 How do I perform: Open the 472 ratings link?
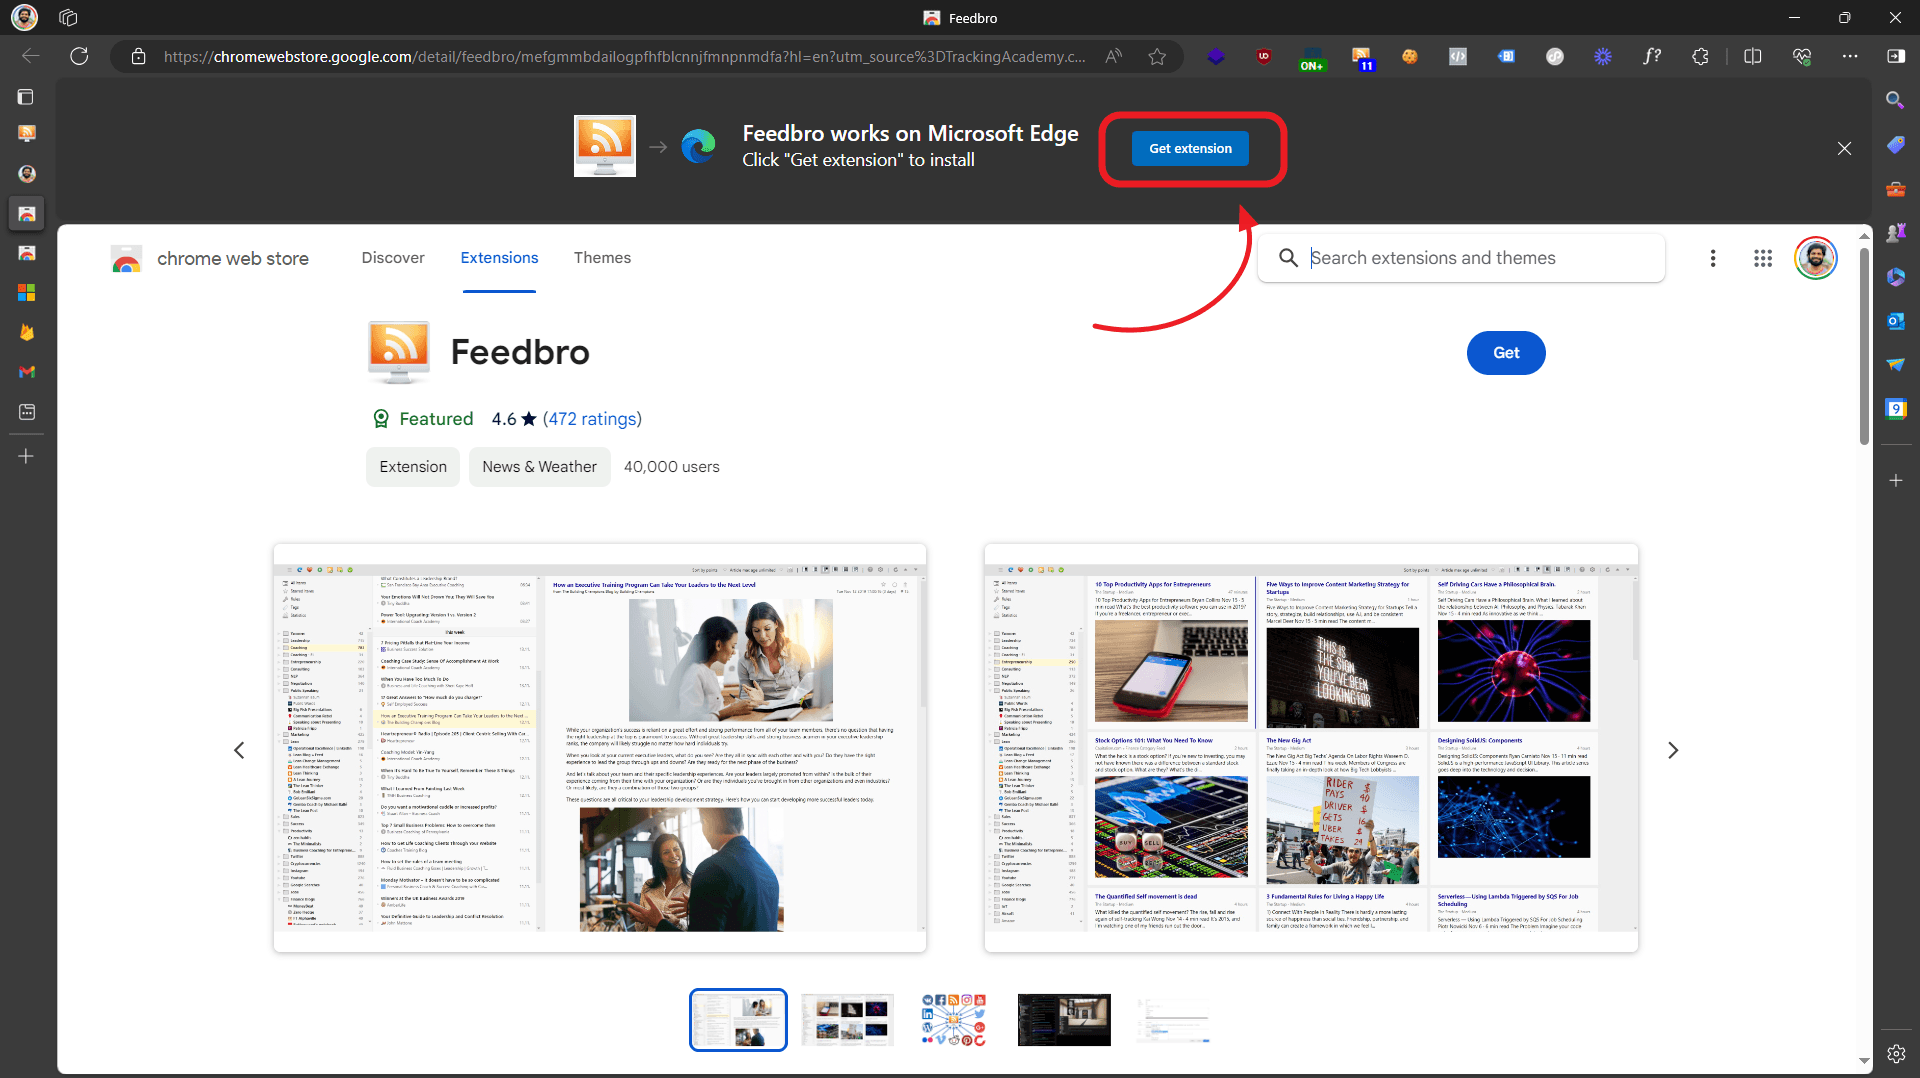(x=592, y=419)
